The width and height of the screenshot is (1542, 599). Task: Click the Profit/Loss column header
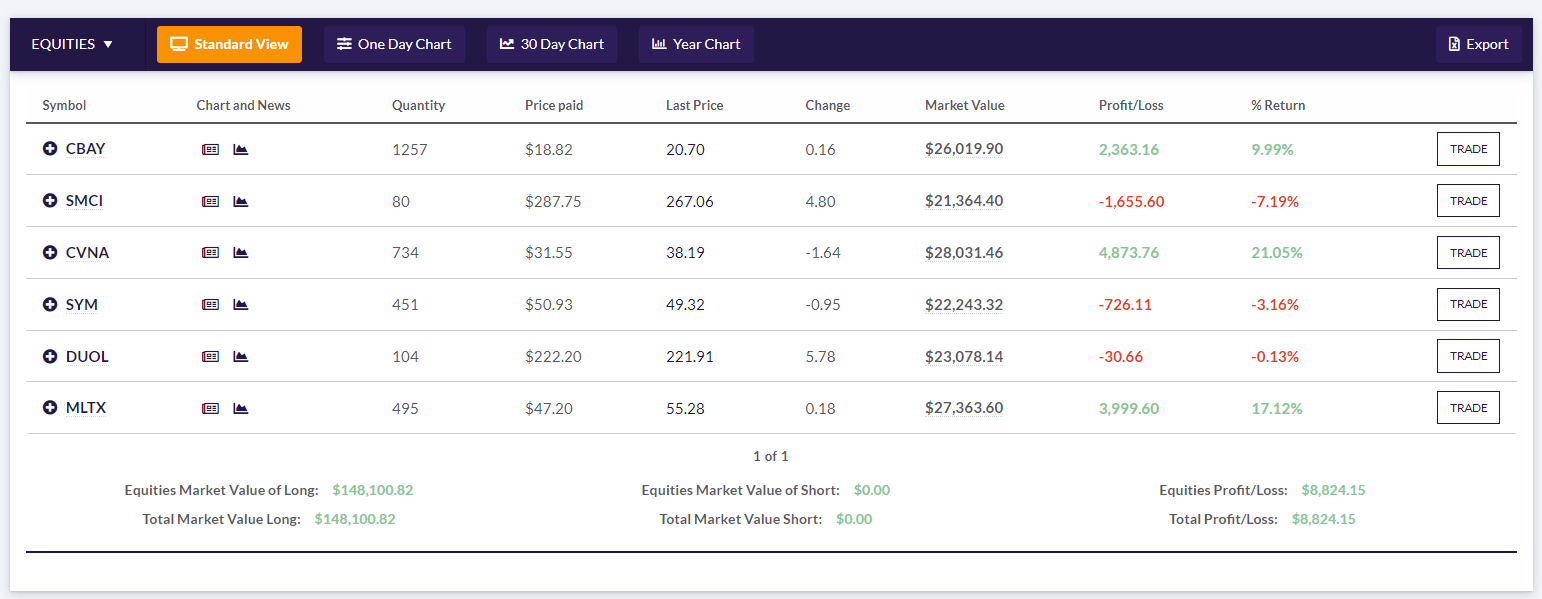point(1131,105)
